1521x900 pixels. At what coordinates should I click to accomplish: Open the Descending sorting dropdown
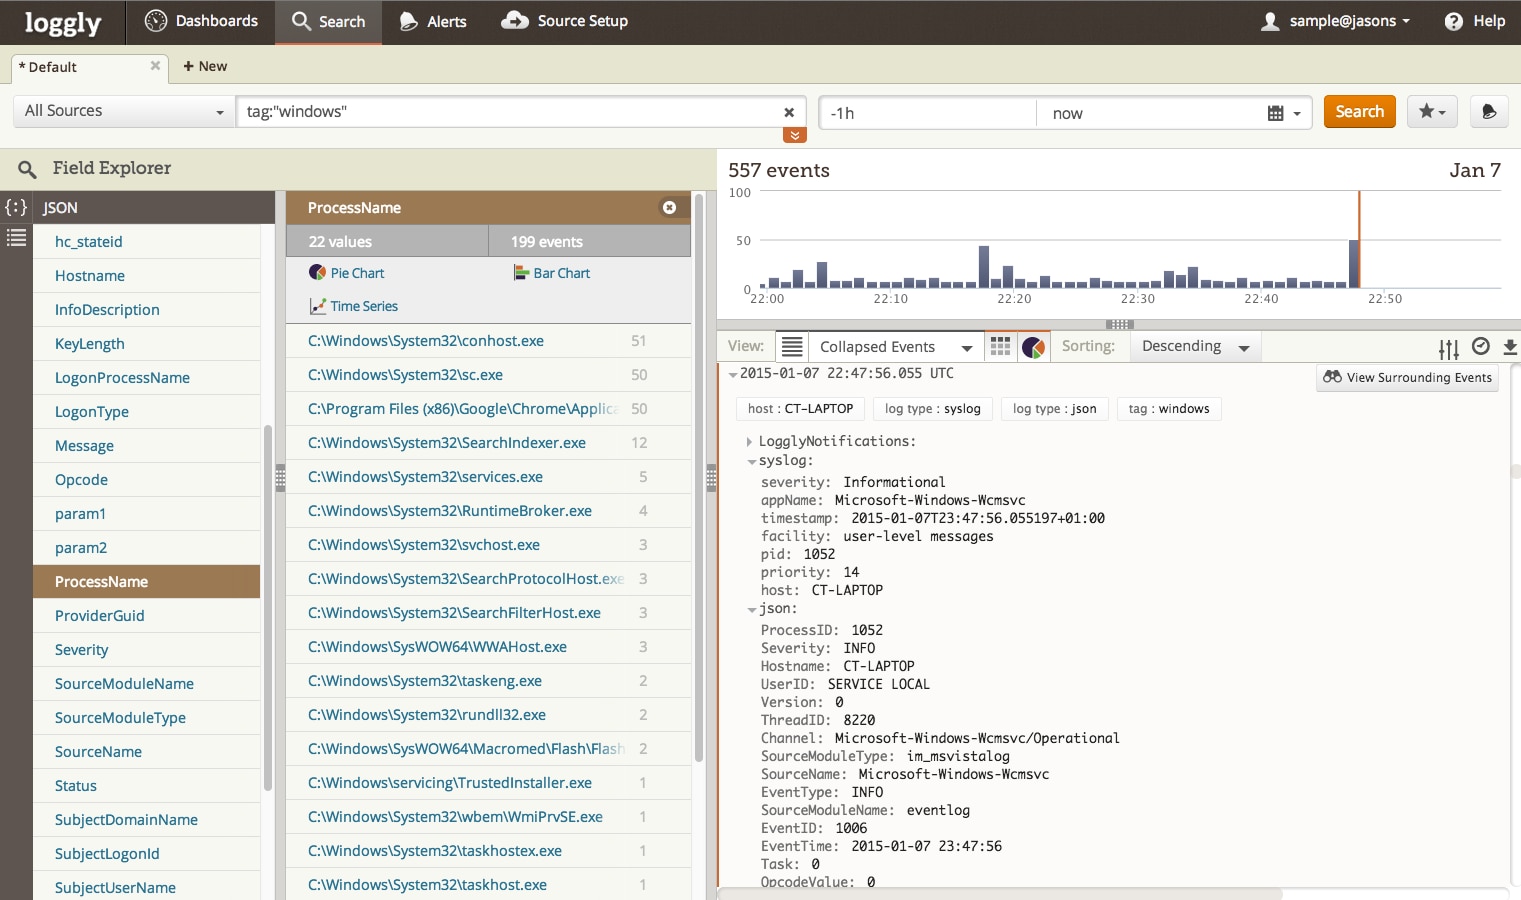pyautogui.click(x=1195, y=346)
